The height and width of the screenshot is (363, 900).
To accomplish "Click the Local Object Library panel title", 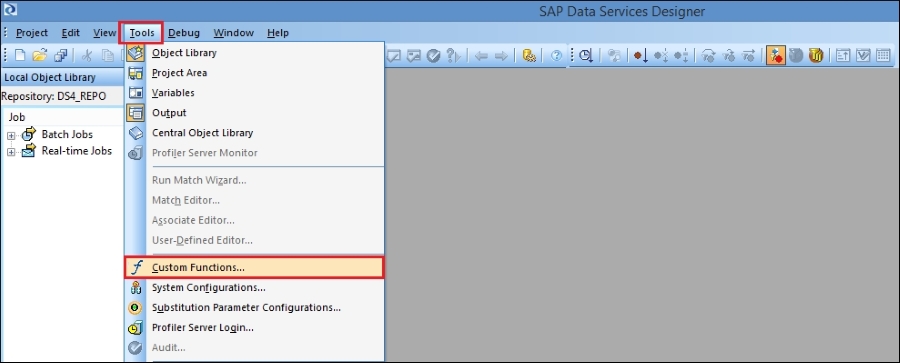I will pyautogui.click(x=50, y=78).
